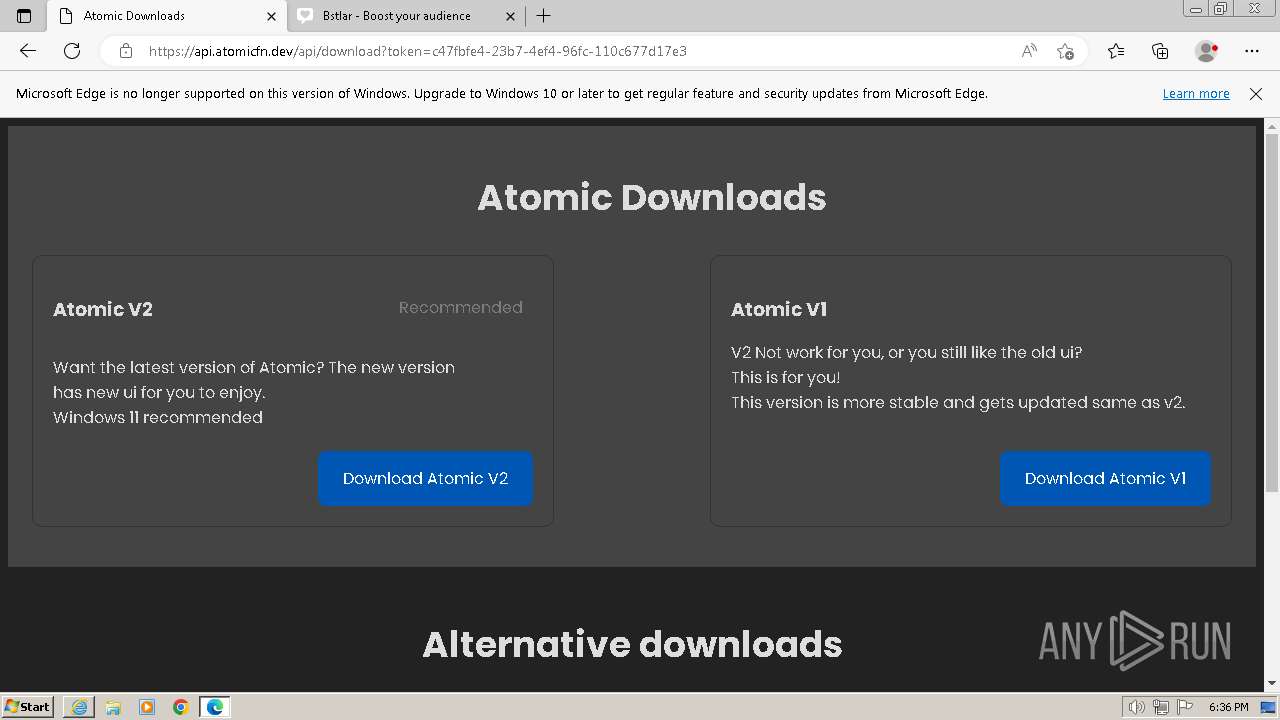Click the site lock icon

(126, 51)
